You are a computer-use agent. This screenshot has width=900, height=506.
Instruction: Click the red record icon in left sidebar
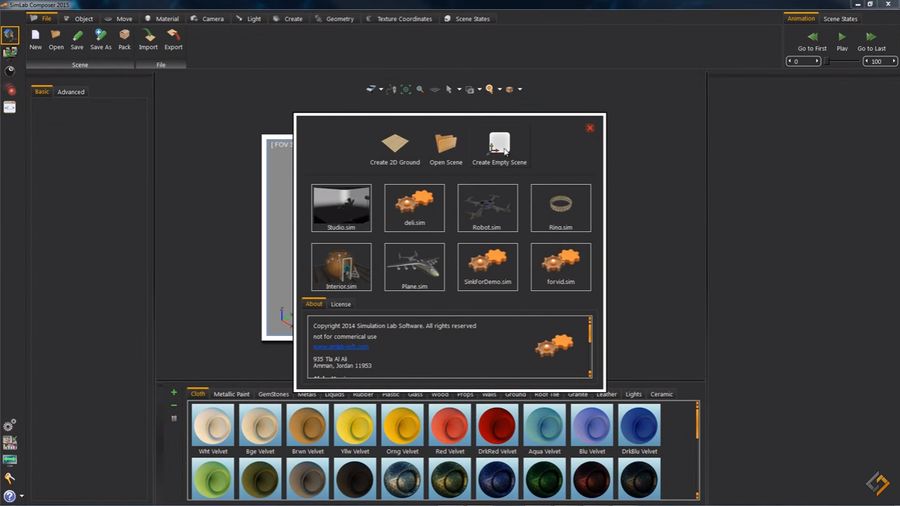point(10,90)
